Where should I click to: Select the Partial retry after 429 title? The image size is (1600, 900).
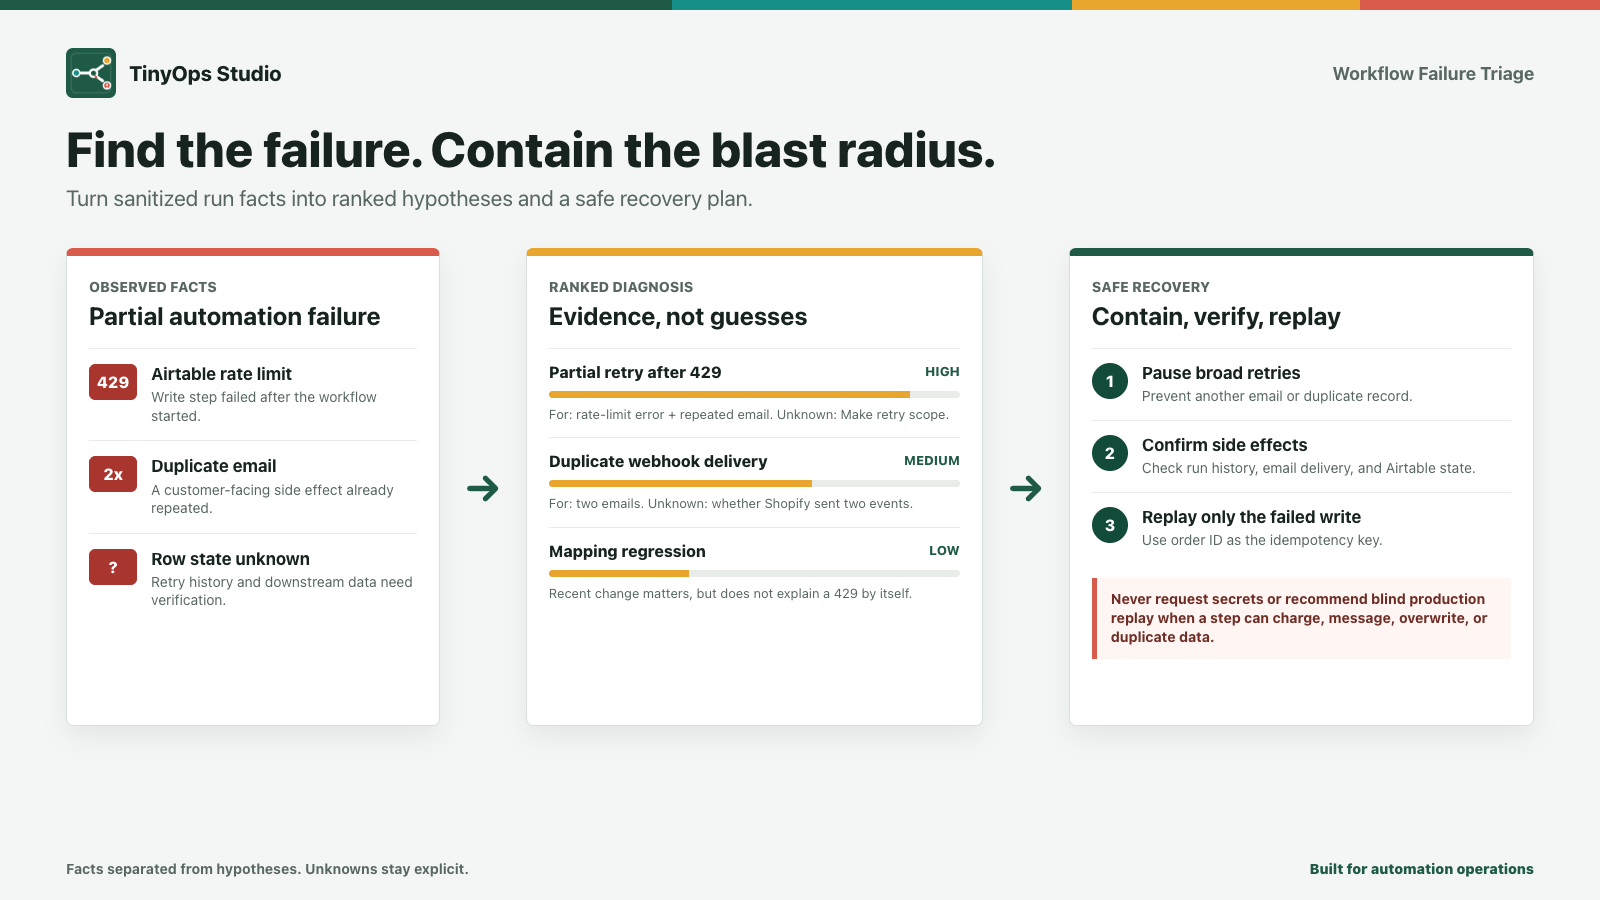635,372
